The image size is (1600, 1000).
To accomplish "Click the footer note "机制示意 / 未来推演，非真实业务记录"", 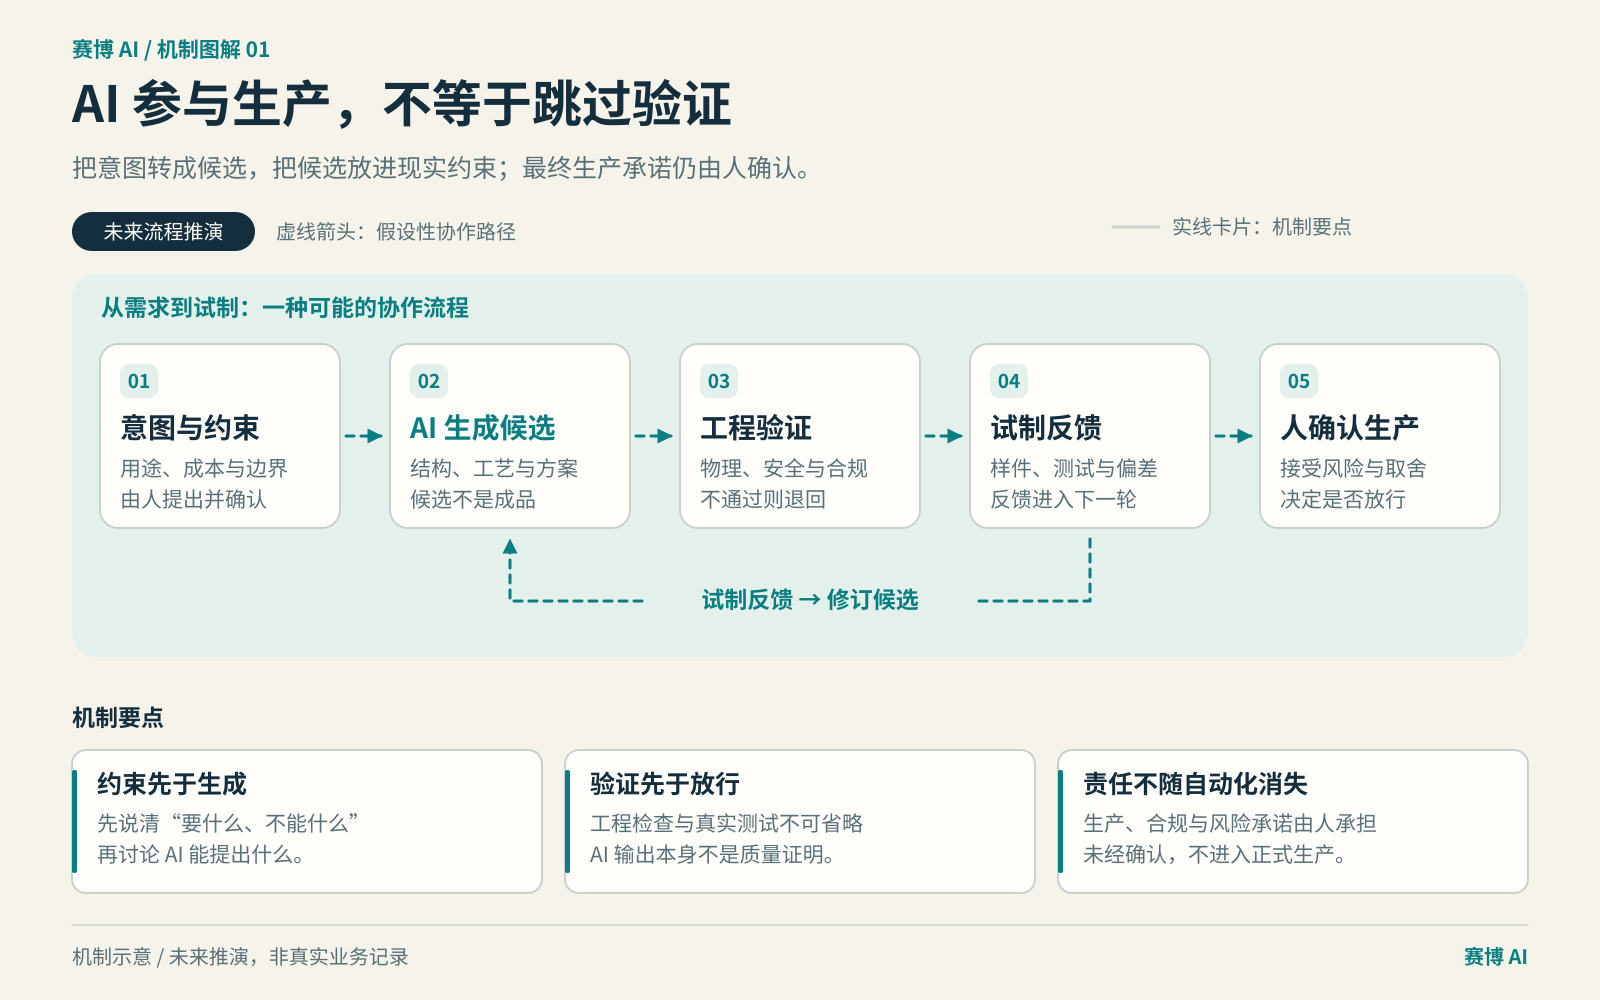I will tap(240, 957).
